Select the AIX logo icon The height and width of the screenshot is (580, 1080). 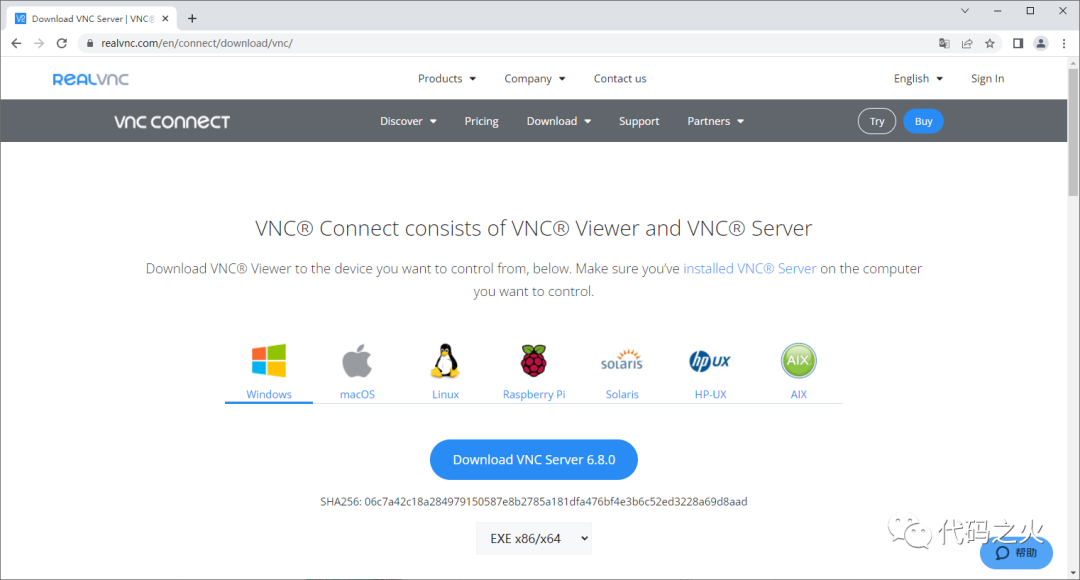pyautogui.click(x=798, y=360)
